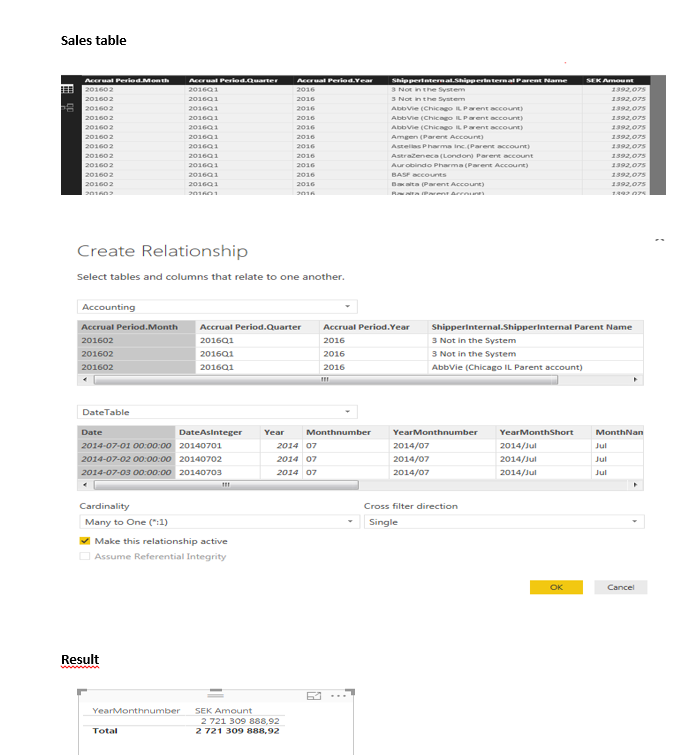Open the Relationships model view icon
This screenshot has width=696, height=755.
click(x=67, y=107)
